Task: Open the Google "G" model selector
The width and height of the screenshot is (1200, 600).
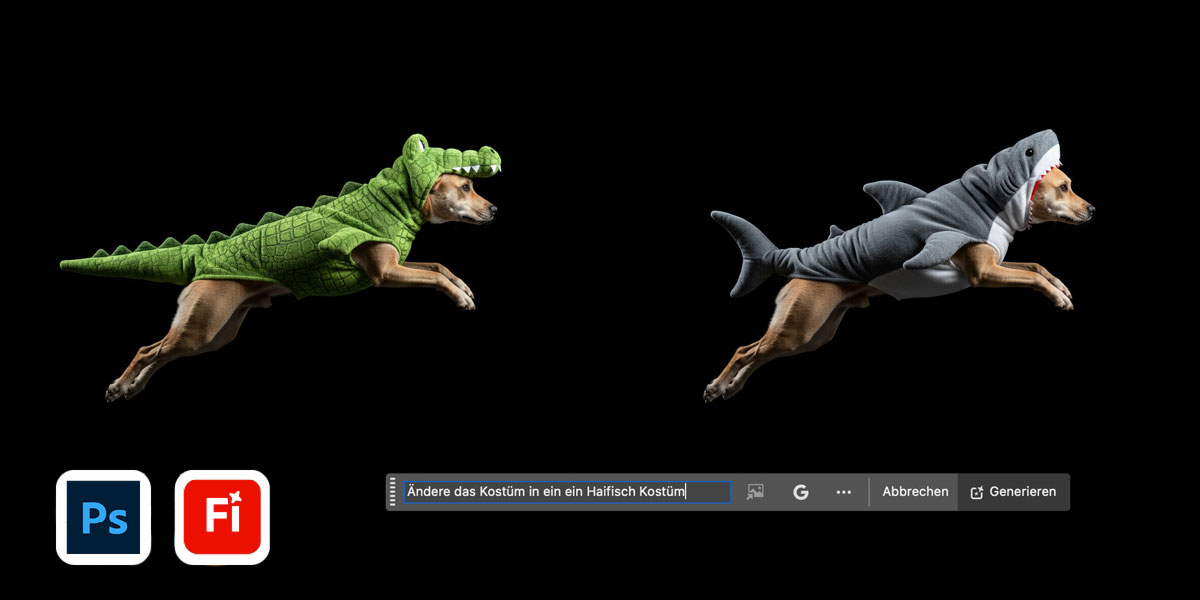Action: point(800,492)
